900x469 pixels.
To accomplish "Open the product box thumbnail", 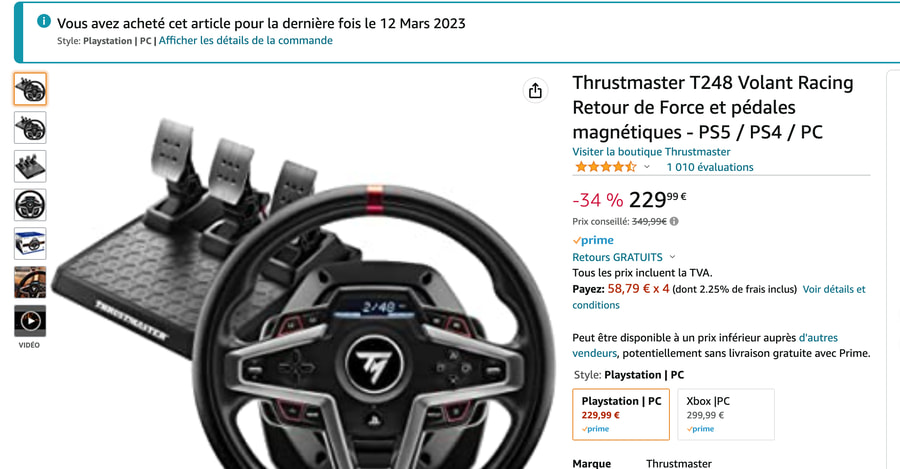I will point(30,243).
